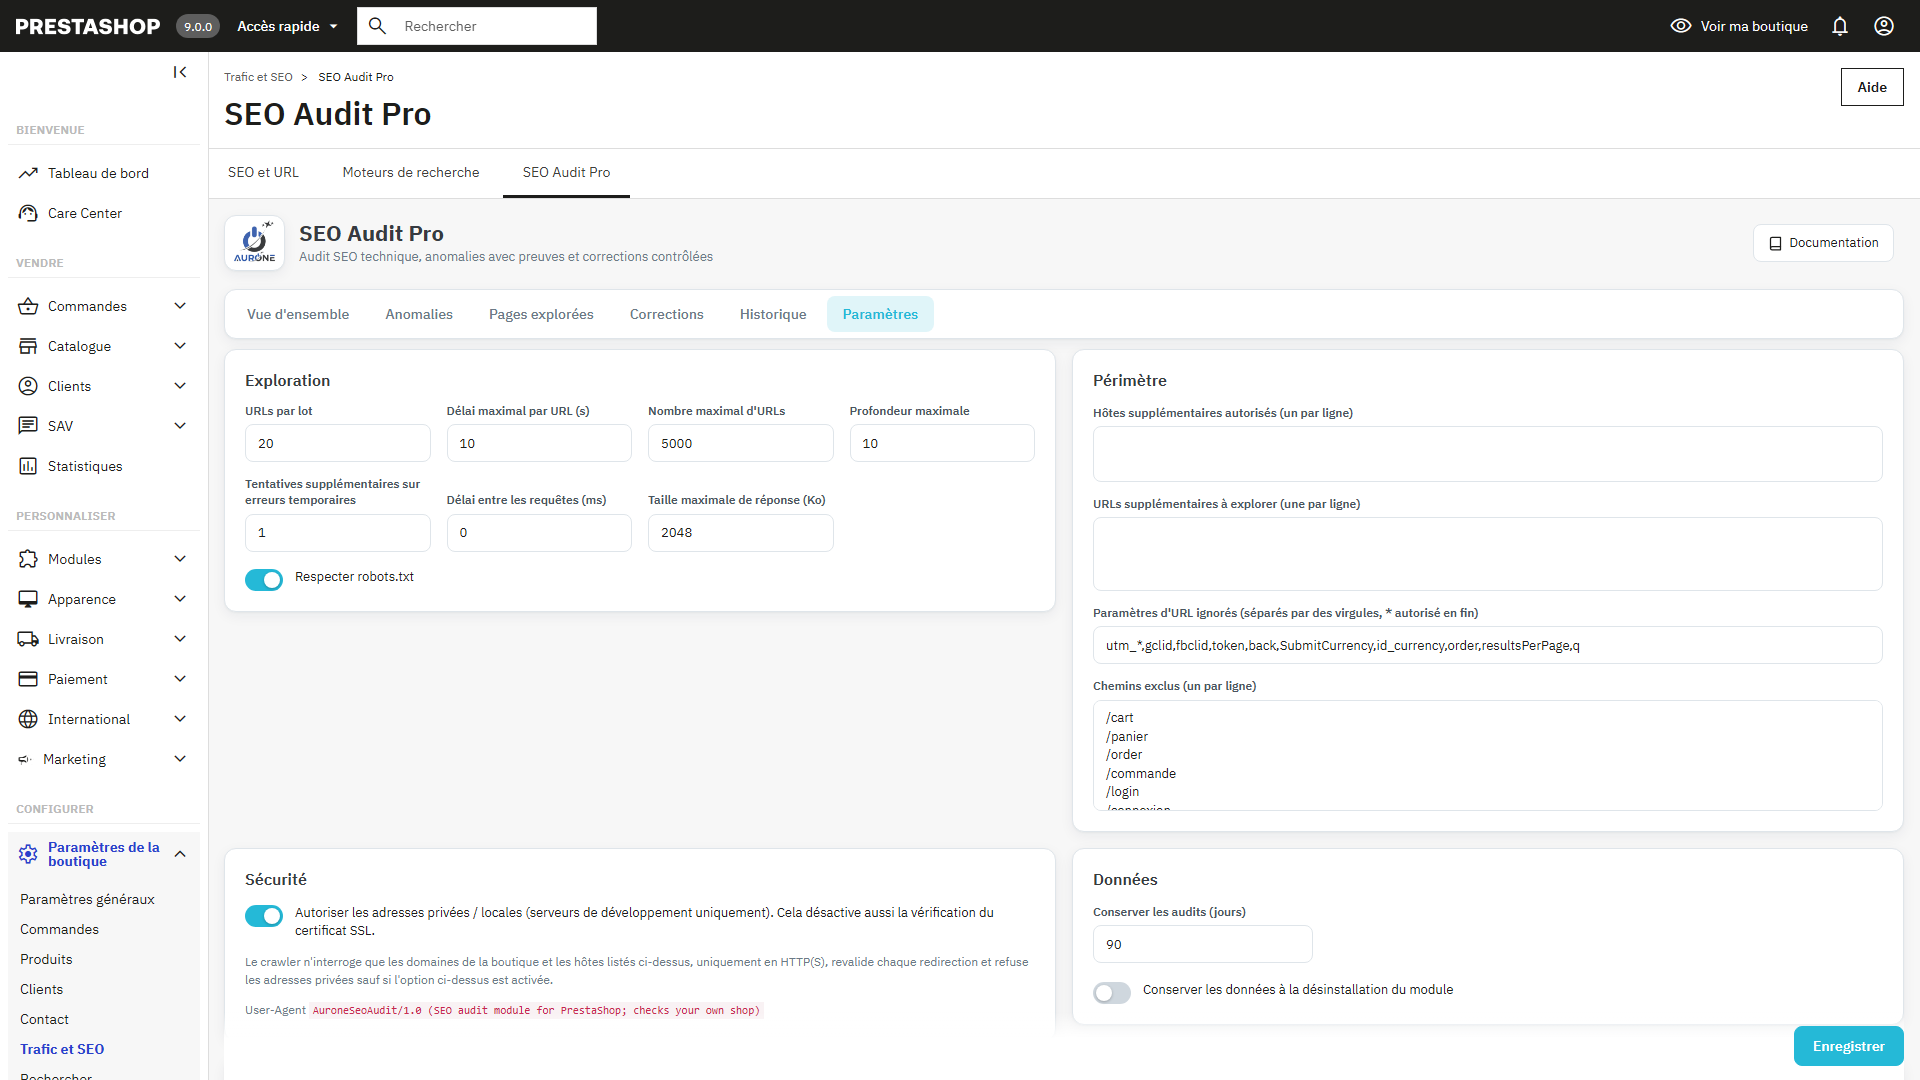Open the Pages explorées tab
This screenshot has height=1080, width=1920.
tap(541, 314)
